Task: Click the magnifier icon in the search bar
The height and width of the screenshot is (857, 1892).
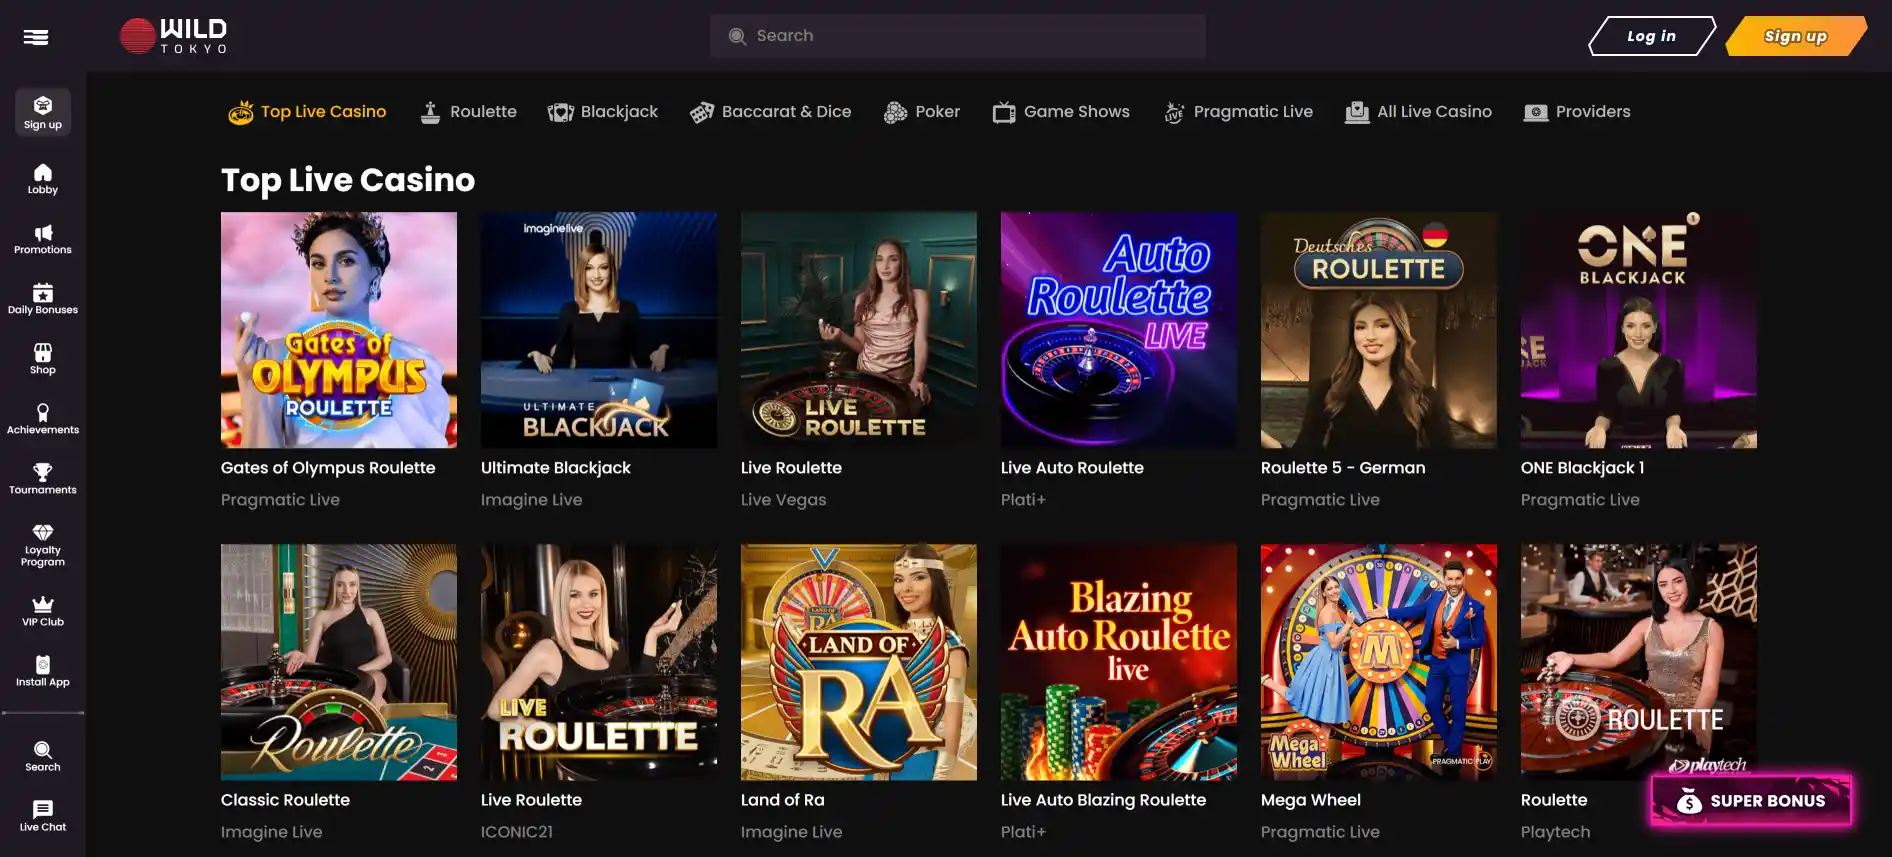Action: click(x=738, y=36)
